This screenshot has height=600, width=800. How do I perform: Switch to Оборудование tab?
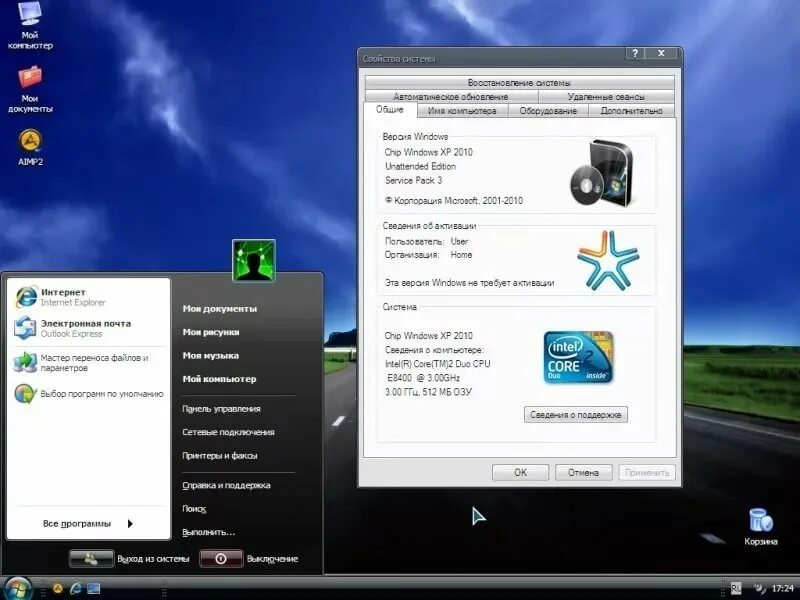pyautogui.click(x=548, y=111)
